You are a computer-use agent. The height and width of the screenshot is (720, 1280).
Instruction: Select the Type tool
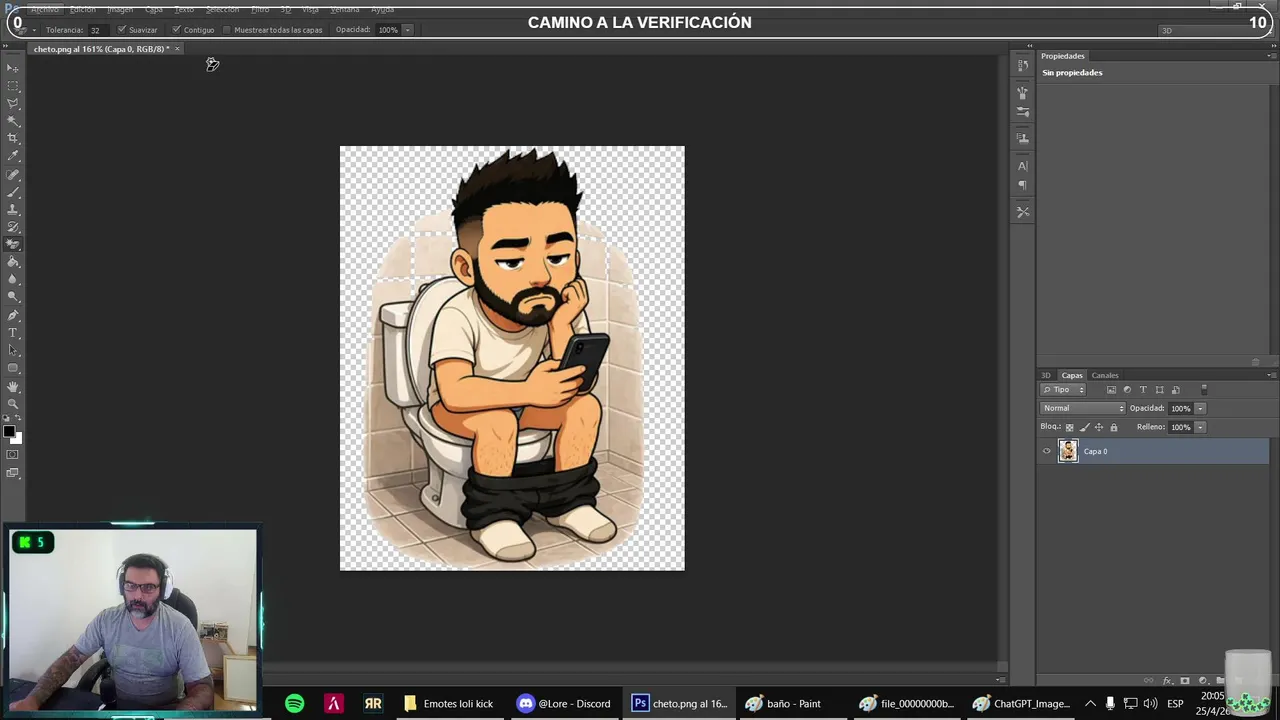tap(13, 332)
